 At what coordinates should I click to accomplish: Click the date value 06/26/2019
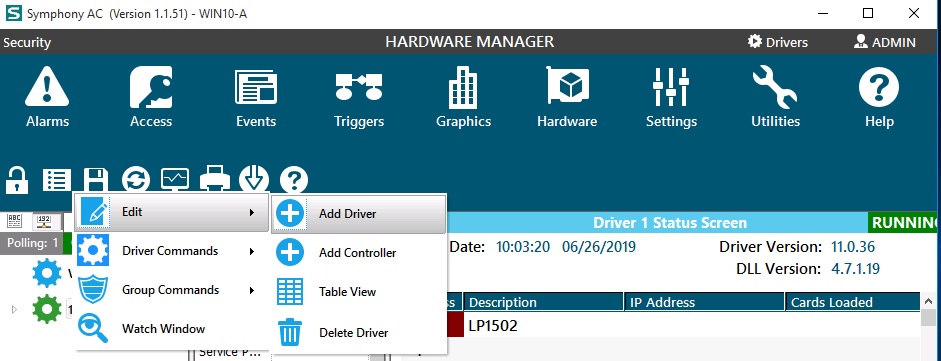pos(599,246)
